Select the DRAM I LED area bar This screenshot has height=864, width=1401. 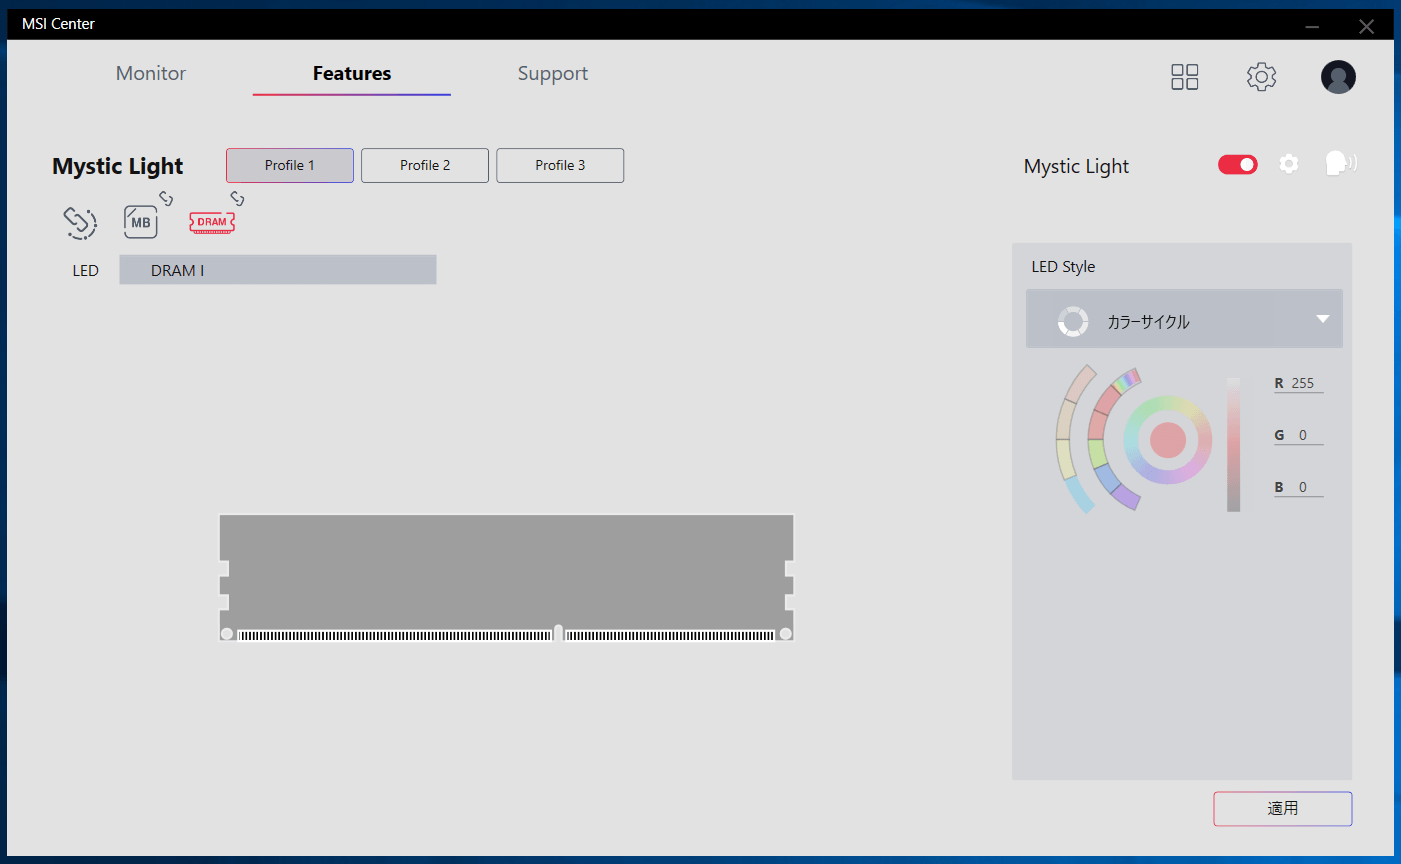coord(278,270)
